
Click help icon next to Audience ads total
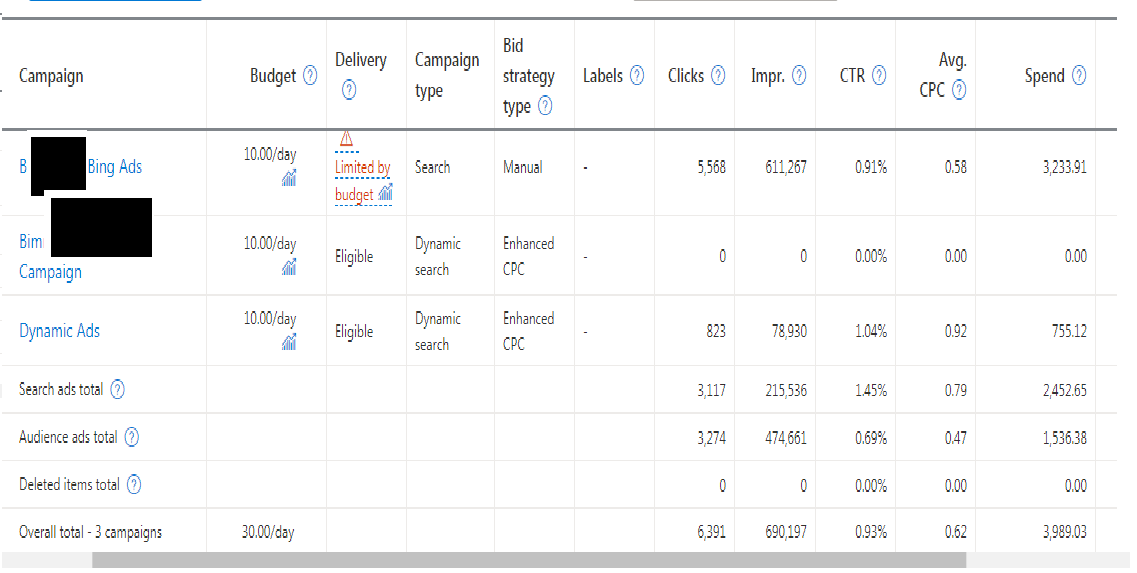(131, 437)
